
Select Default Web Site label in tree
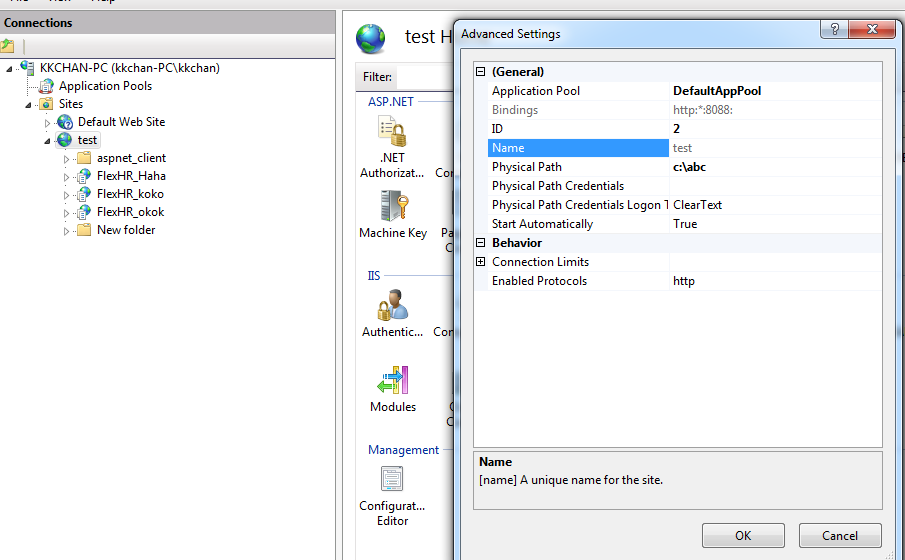coord(121,122)
